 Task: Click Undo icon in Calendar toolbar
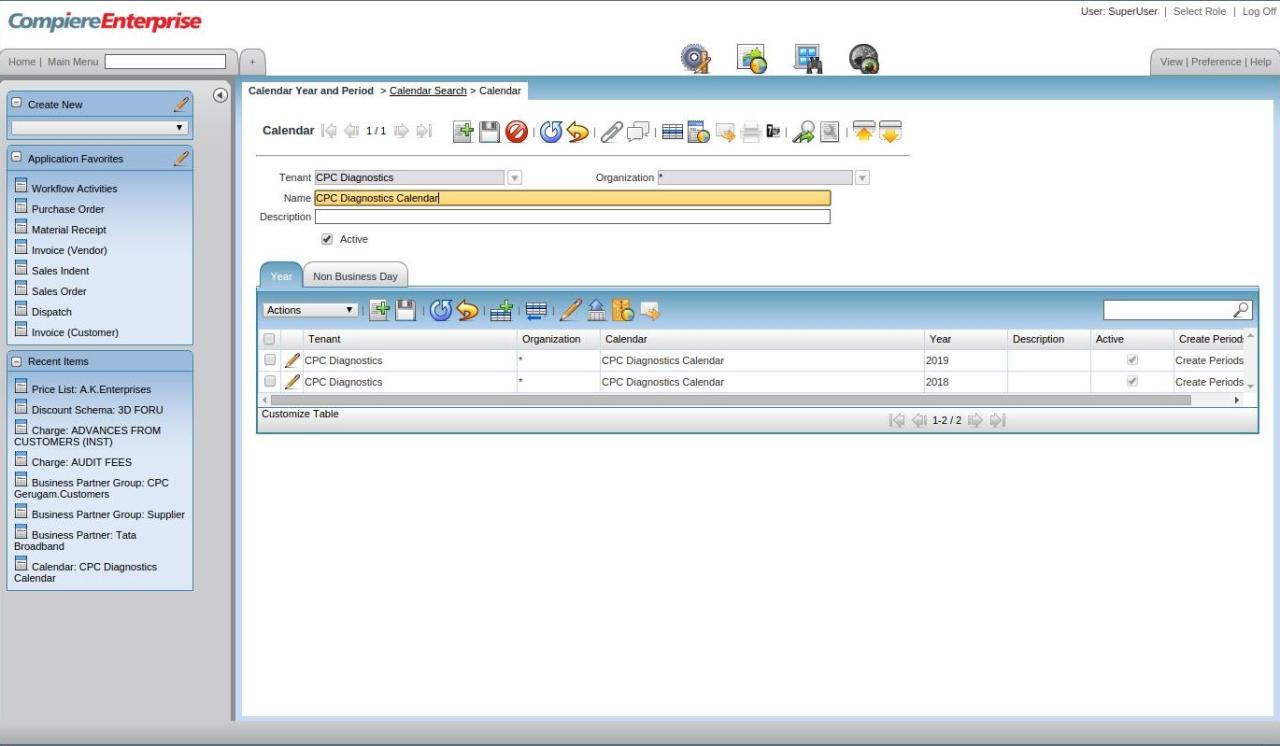click(x=577, y=131)
